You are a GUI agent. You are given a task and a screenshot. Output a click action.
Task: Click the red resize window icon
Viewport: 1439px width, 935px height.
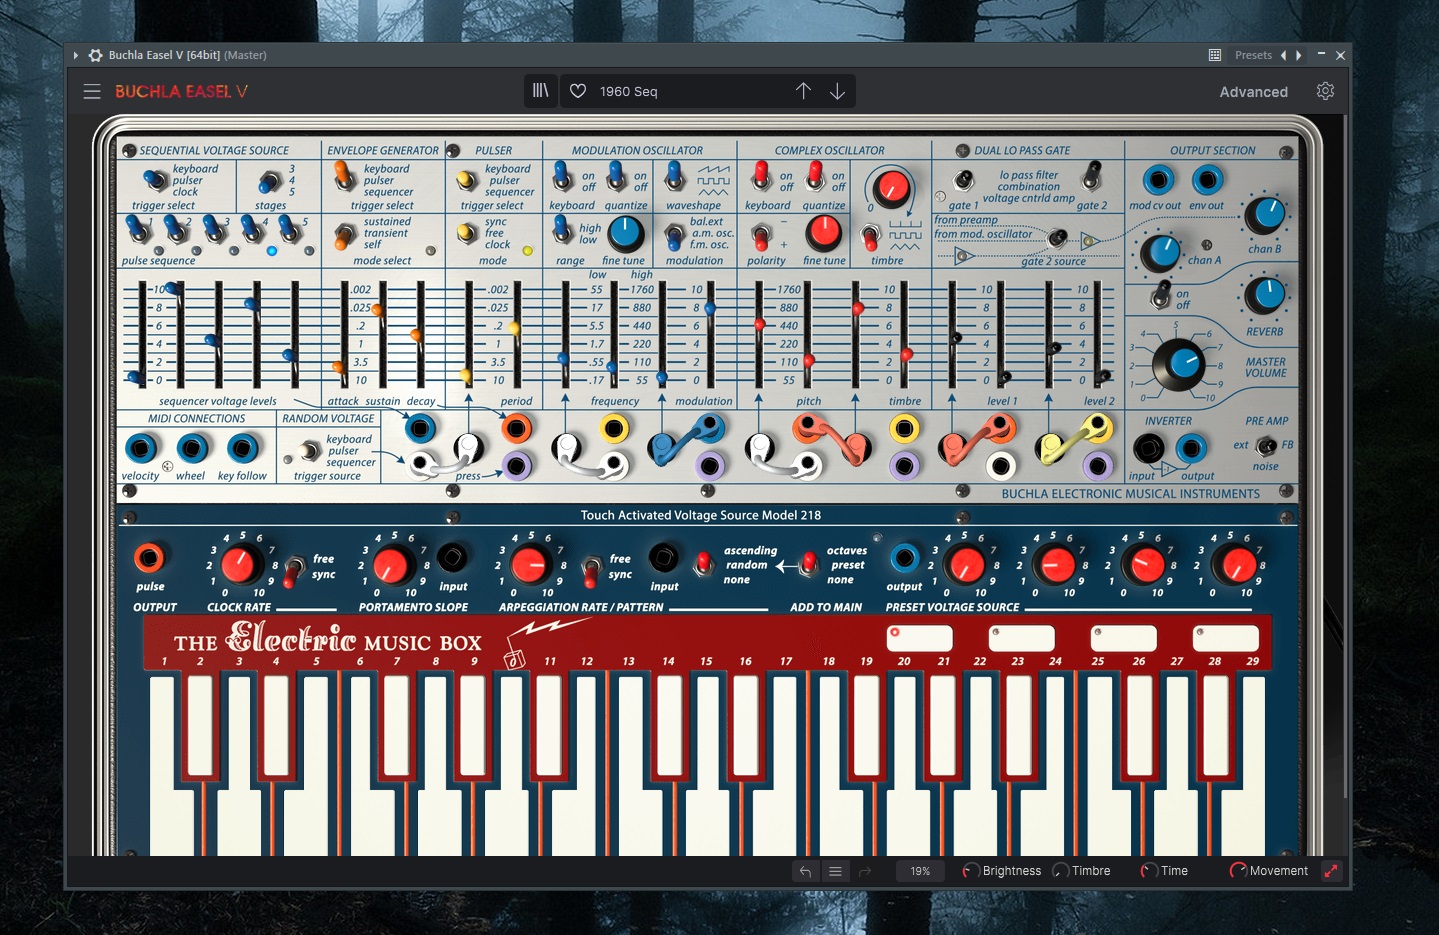click(1331, 871)
